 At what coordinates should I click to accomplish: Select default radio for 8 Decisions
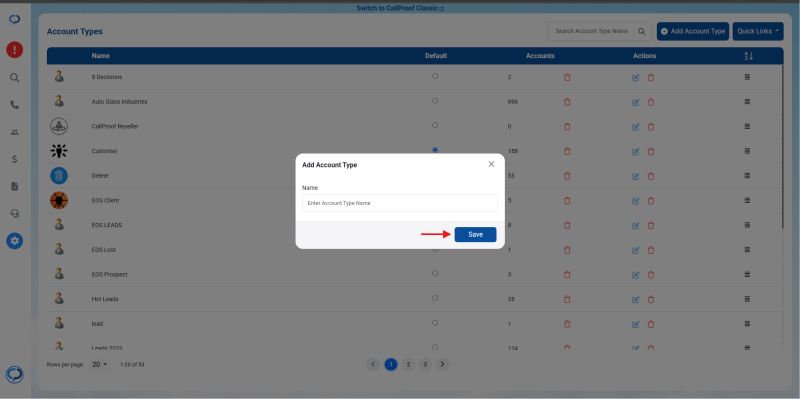coord(435,76)
